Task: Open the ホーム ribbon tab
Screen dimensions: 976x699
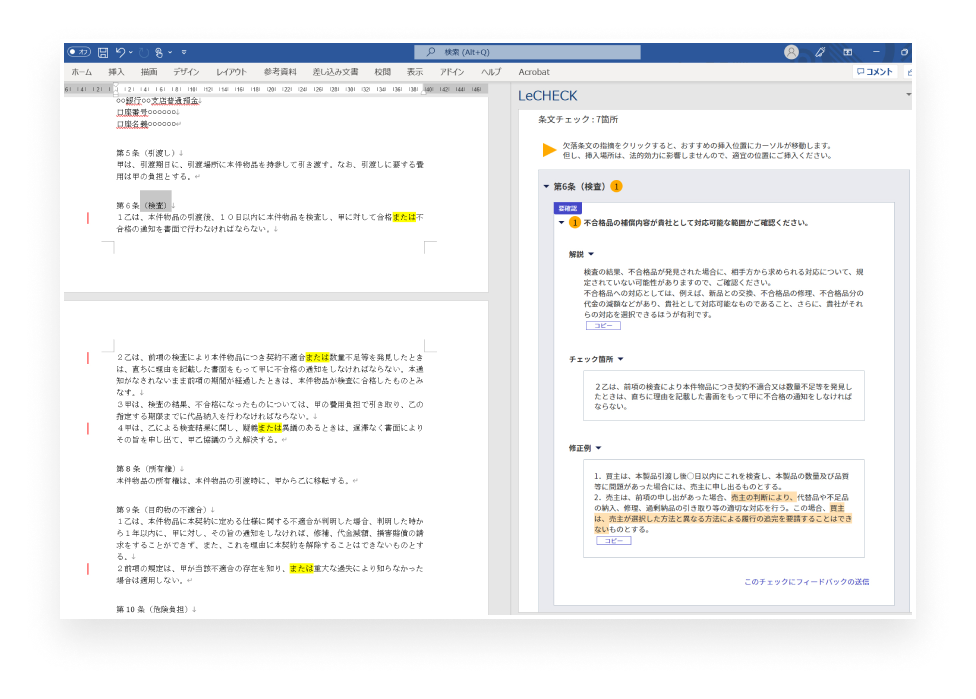Action: pos(82,72)
